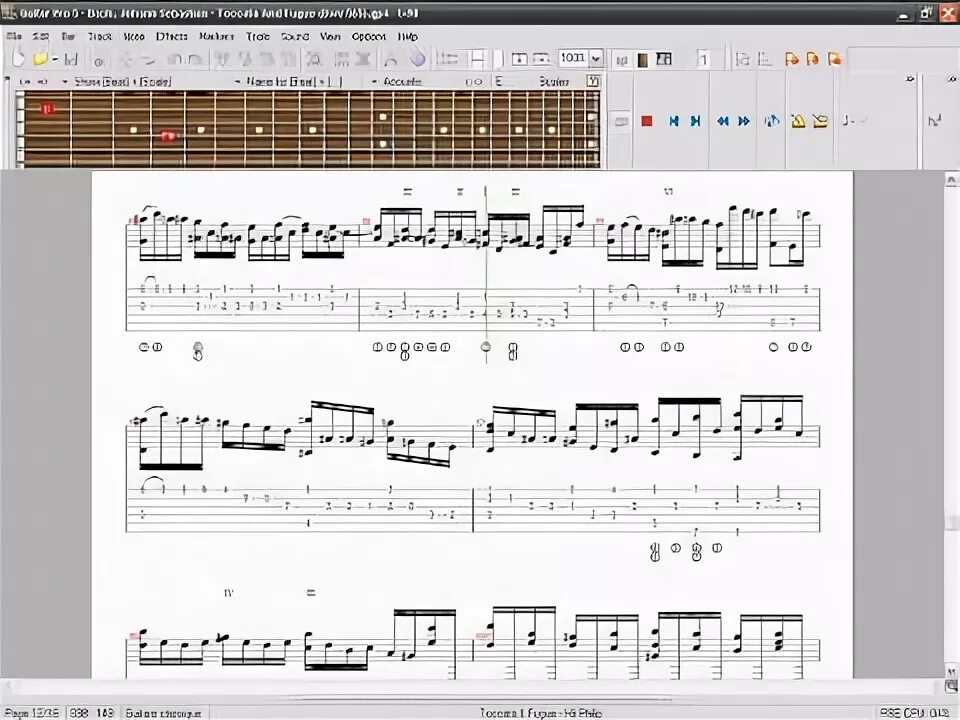This screenshot has height=720, width=960.
Task: Click the Page 12/35 status bar entry
Action: tap(32, 713)
